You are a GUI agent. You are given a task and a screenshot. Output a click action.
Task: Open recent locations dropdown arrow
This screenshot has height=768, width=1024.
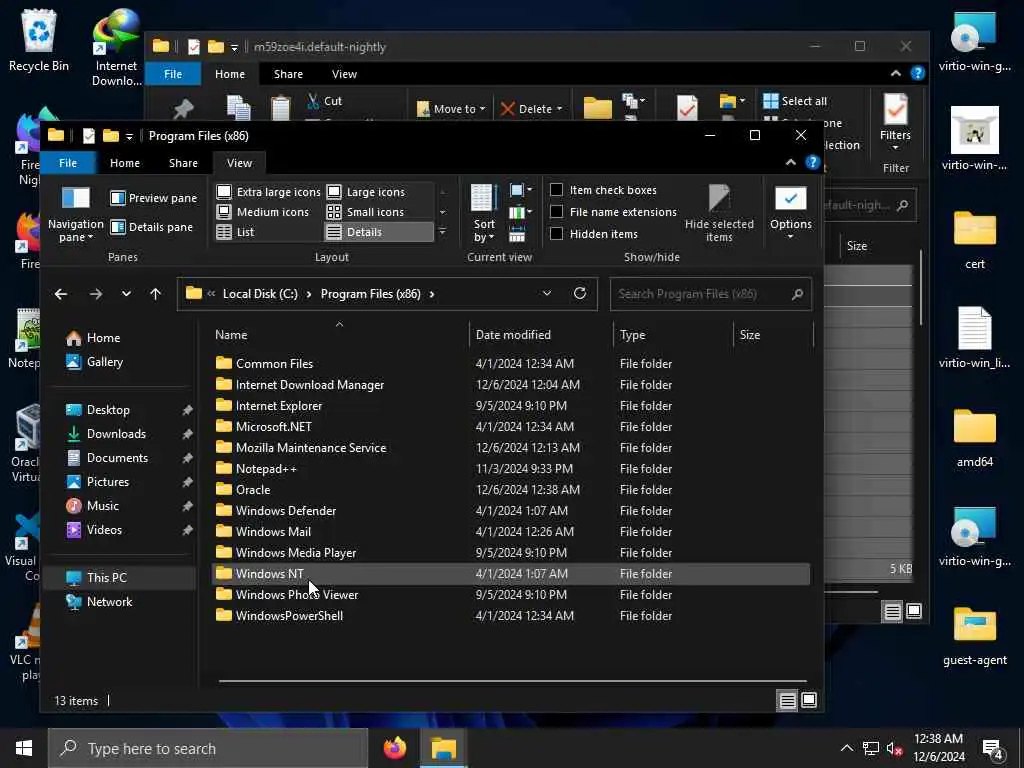click(x=126, y=294)
